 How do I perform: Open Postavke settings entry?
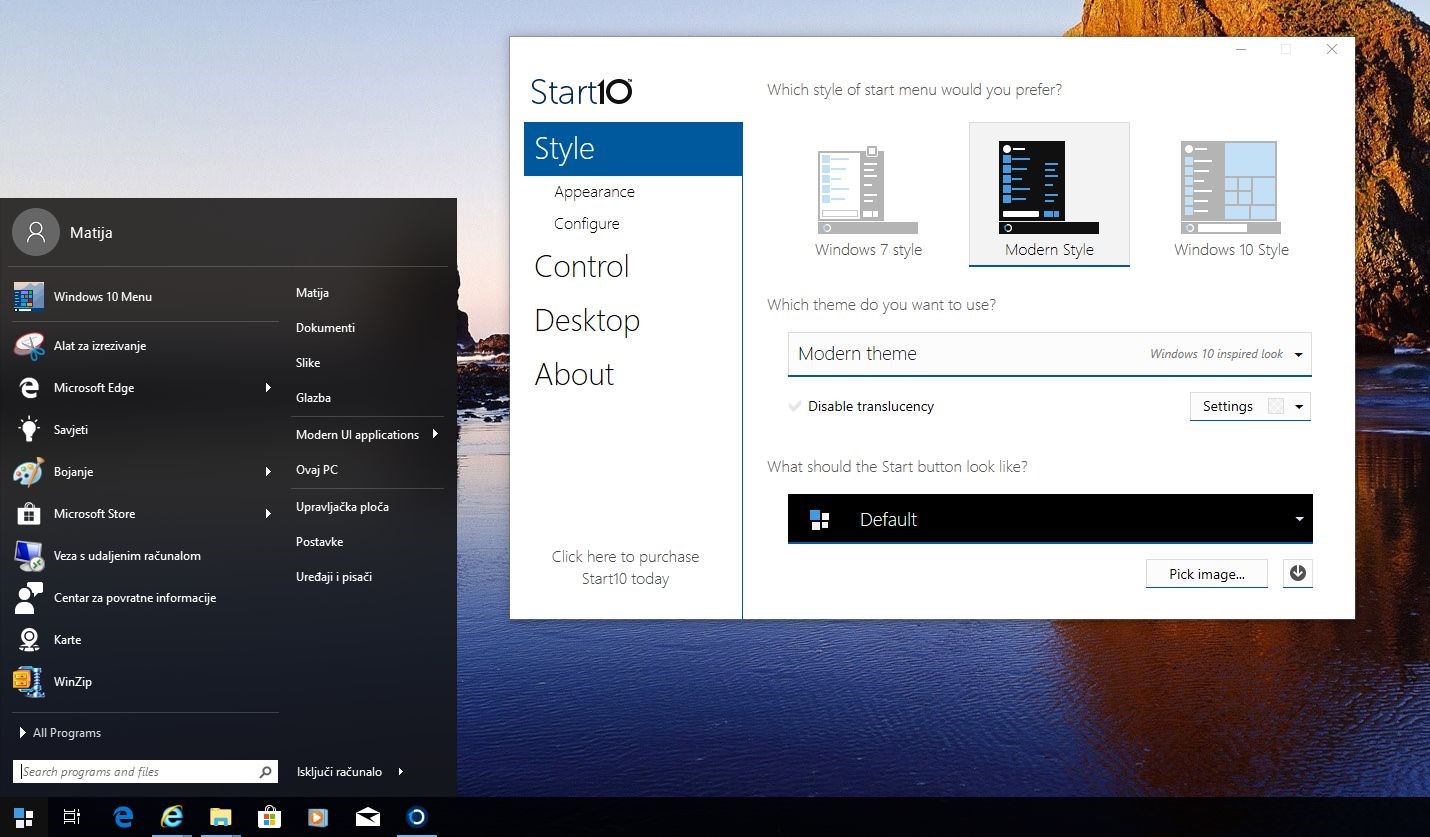tap(319, 542)
